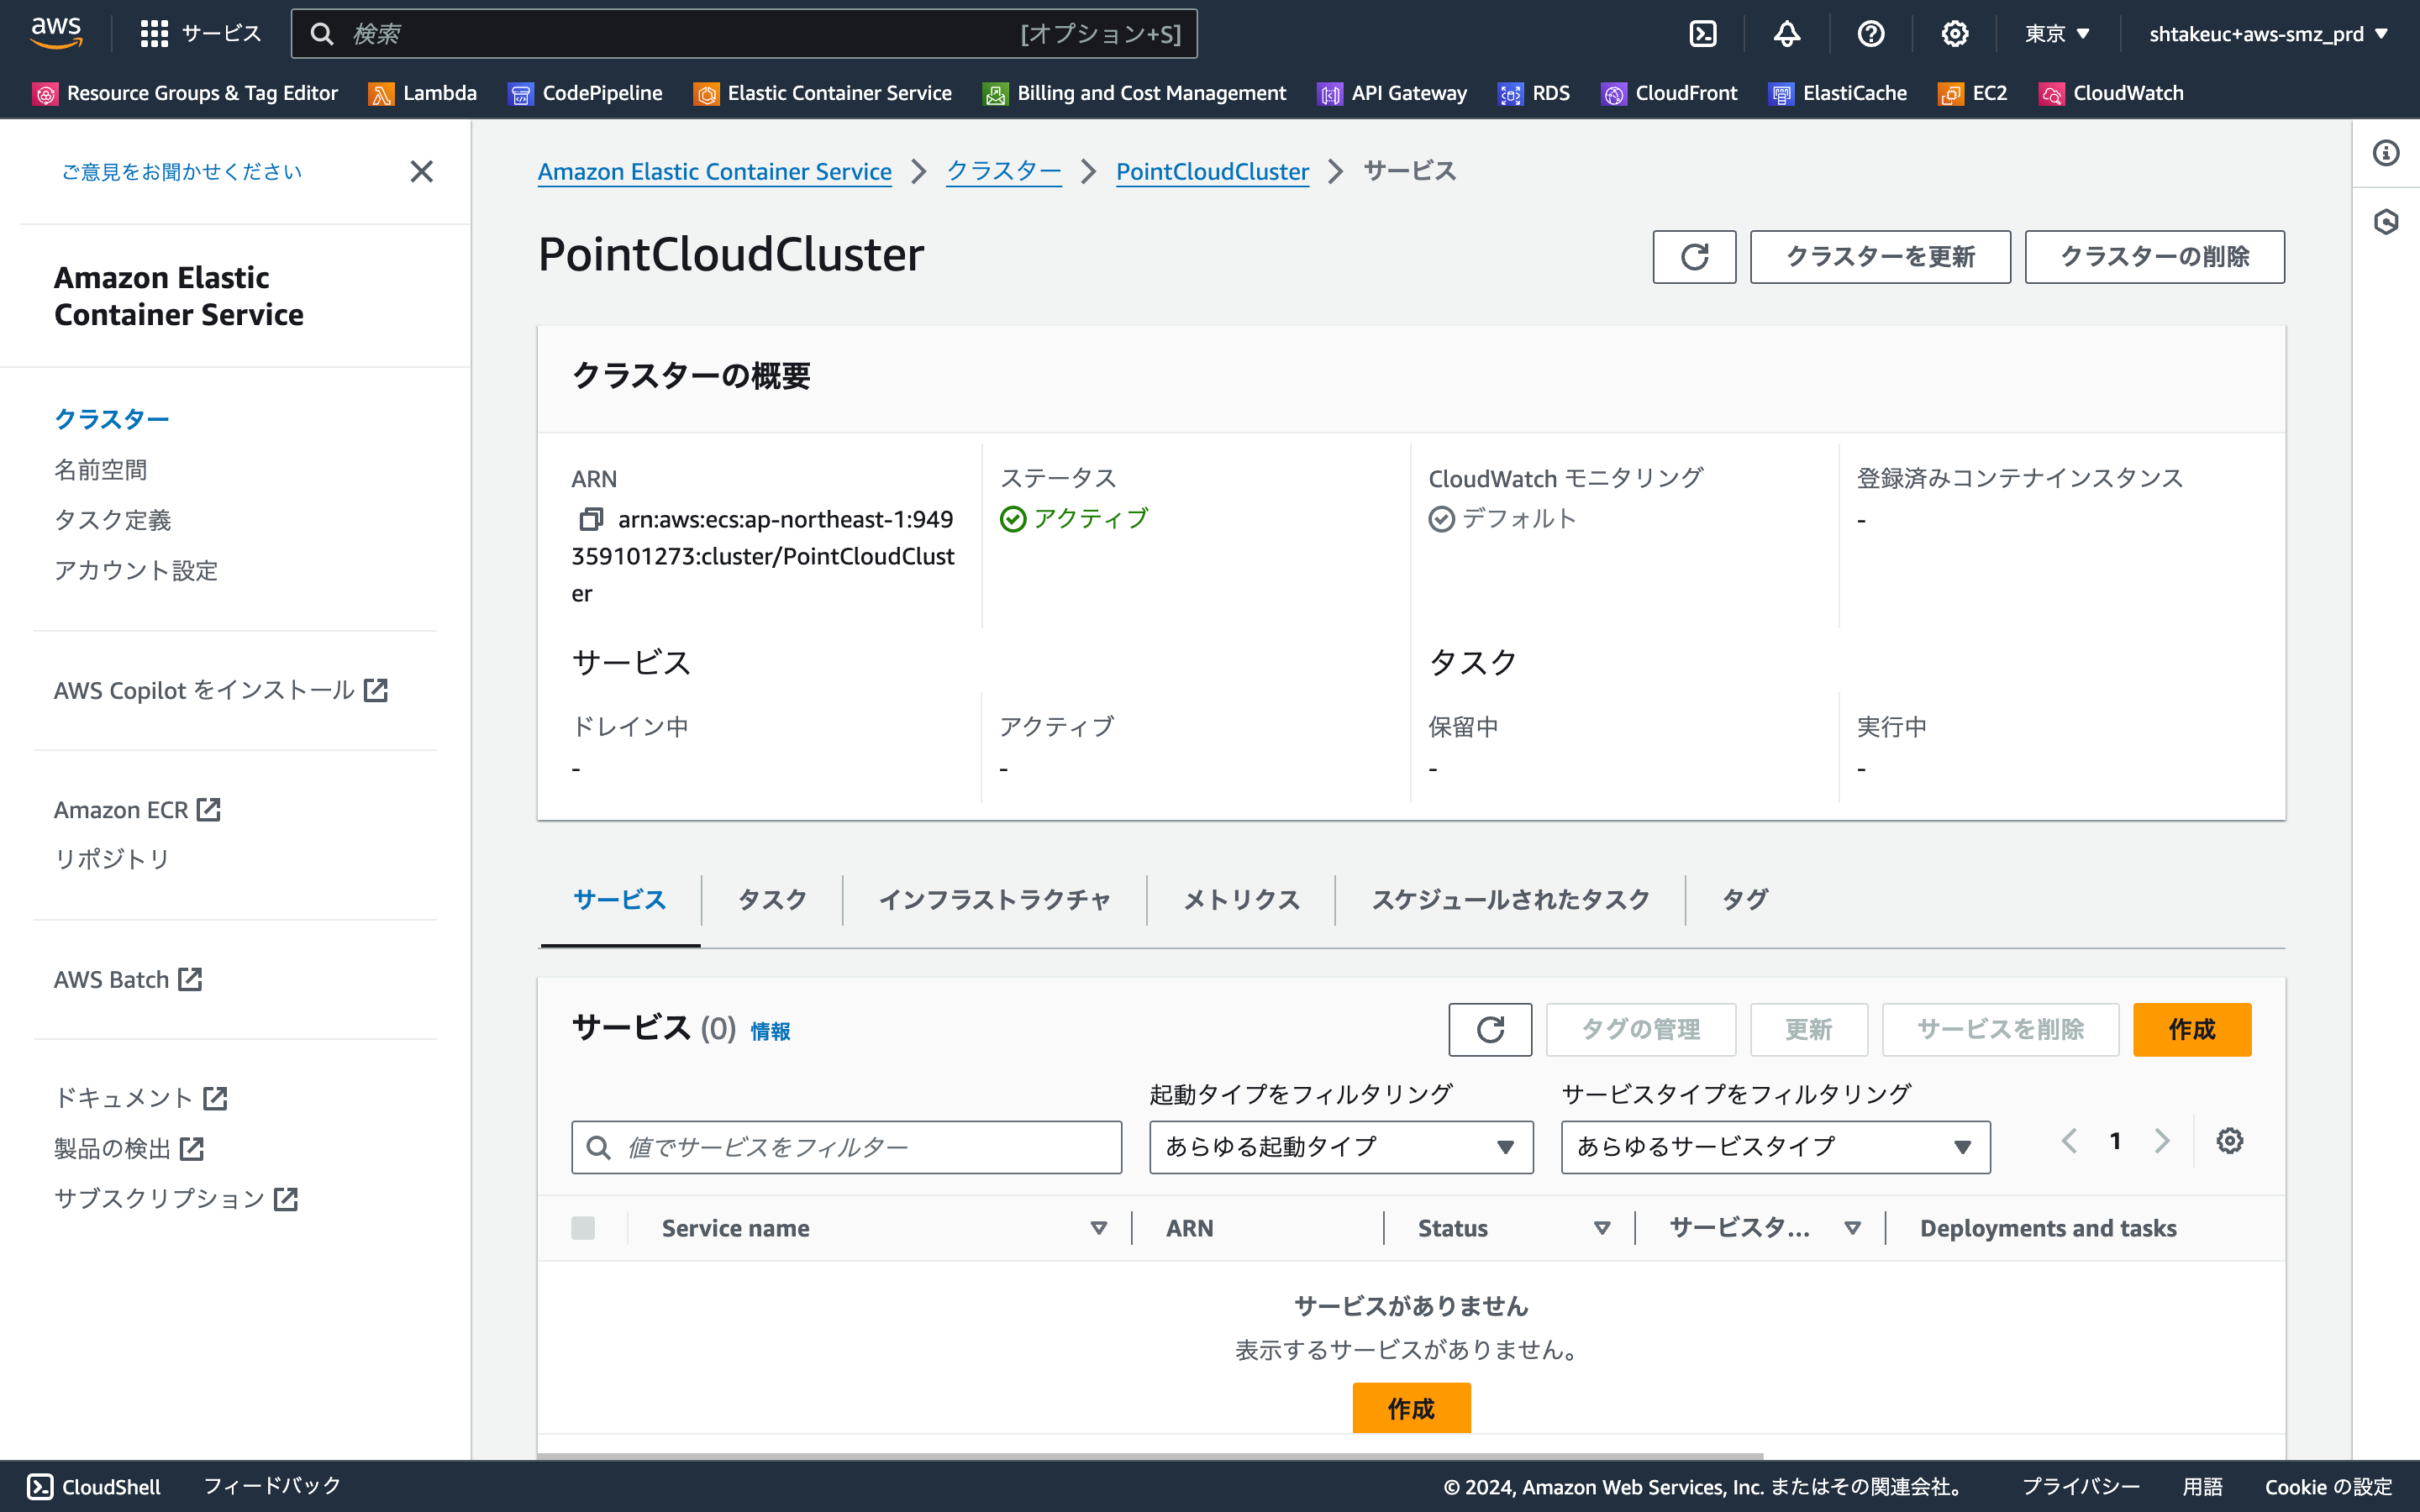Refresh the services table
This screenshot has height=1512, width=2420.
(1490, 1029)
